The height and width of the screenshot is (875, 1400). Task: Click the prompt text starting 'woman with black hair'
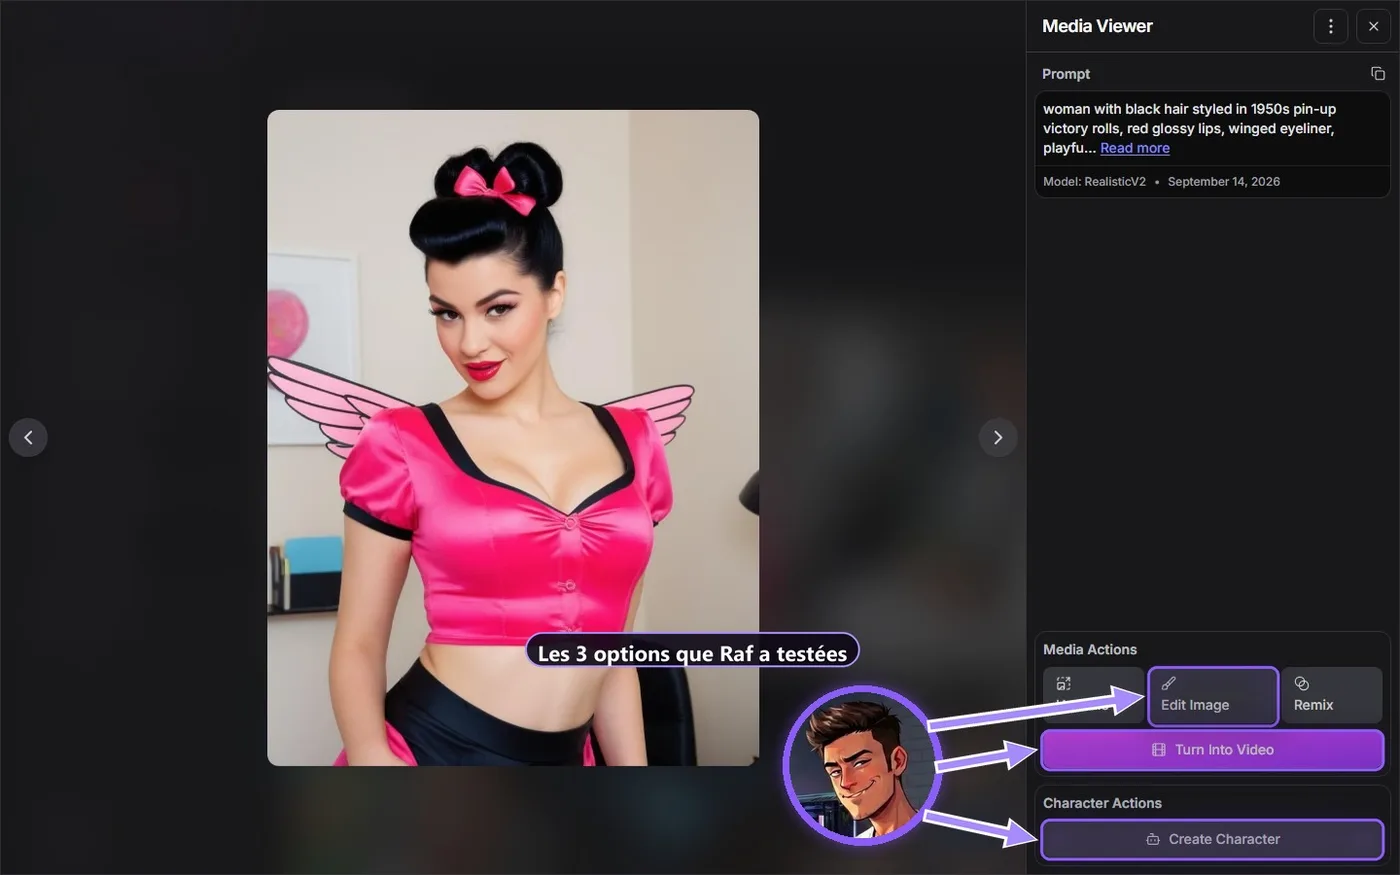[x=1189, y=128]
